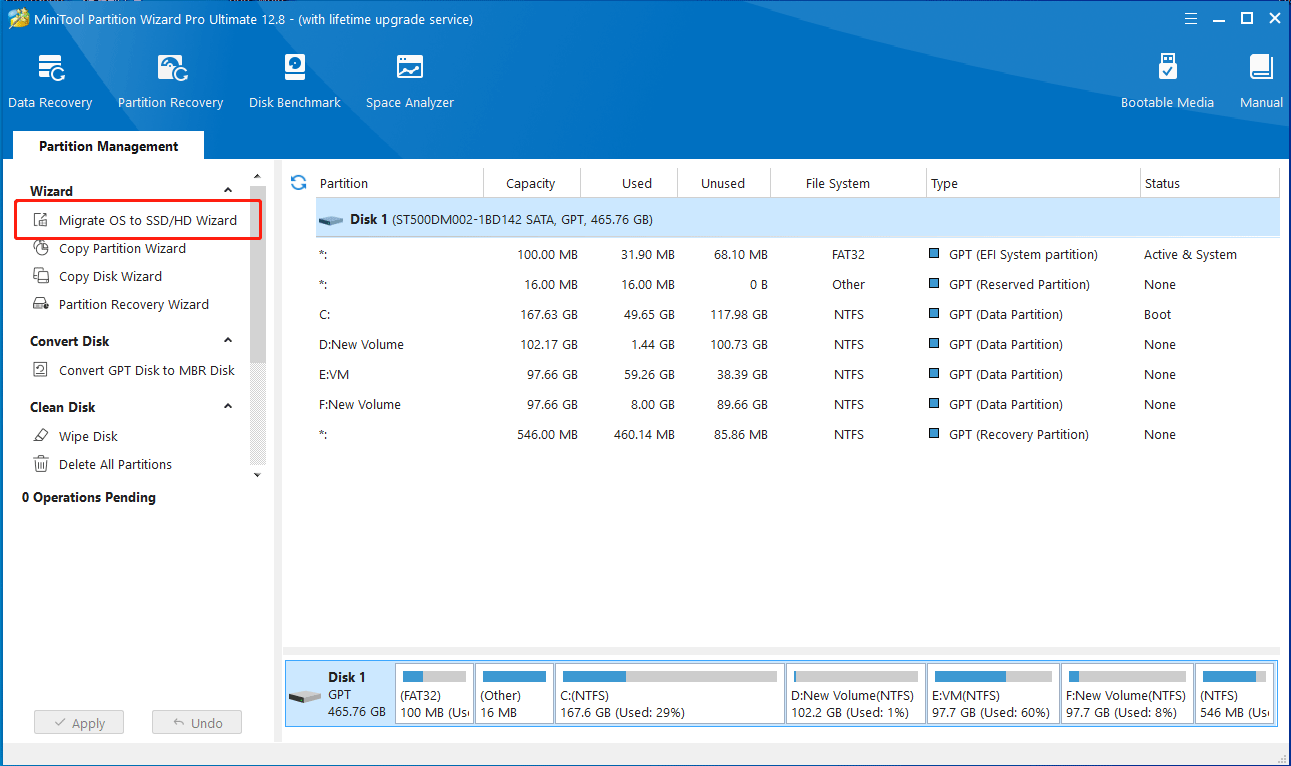Screen dimensions: 1291x766
Task: Collapse the Clean Disk section
Action: pos(228,407)
